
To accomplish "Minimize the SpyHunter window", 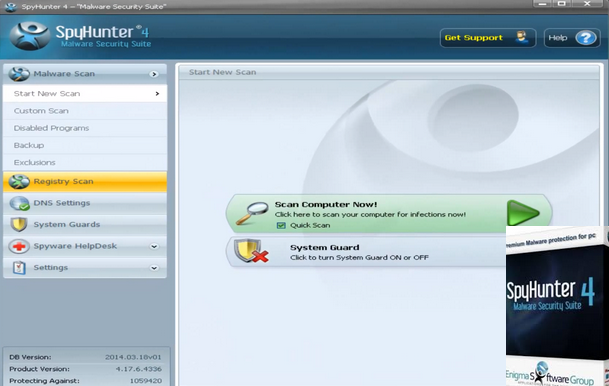I will [543, 3].
